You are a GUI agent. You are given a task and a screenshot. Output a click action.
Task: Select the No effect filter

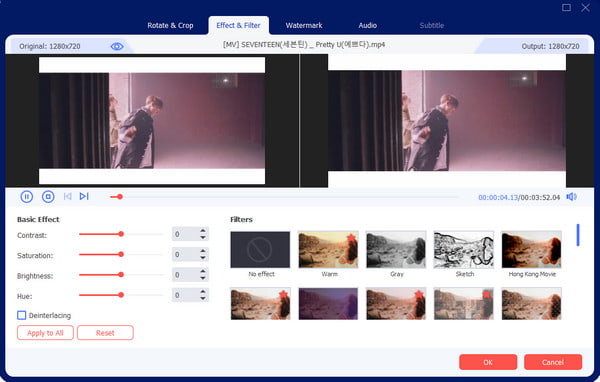pyautogui.click(x=260, y=250)
